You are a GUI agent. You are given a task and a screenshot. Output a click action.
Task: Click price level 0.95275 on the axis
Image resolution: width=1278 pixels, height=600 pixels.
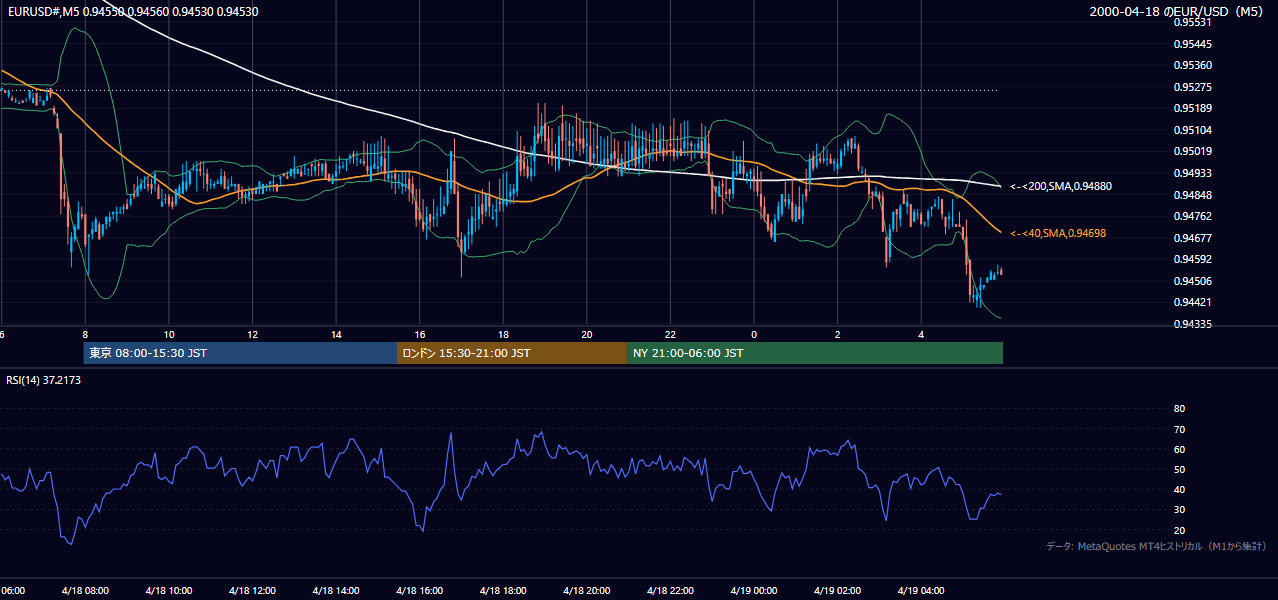(1192, 87)
